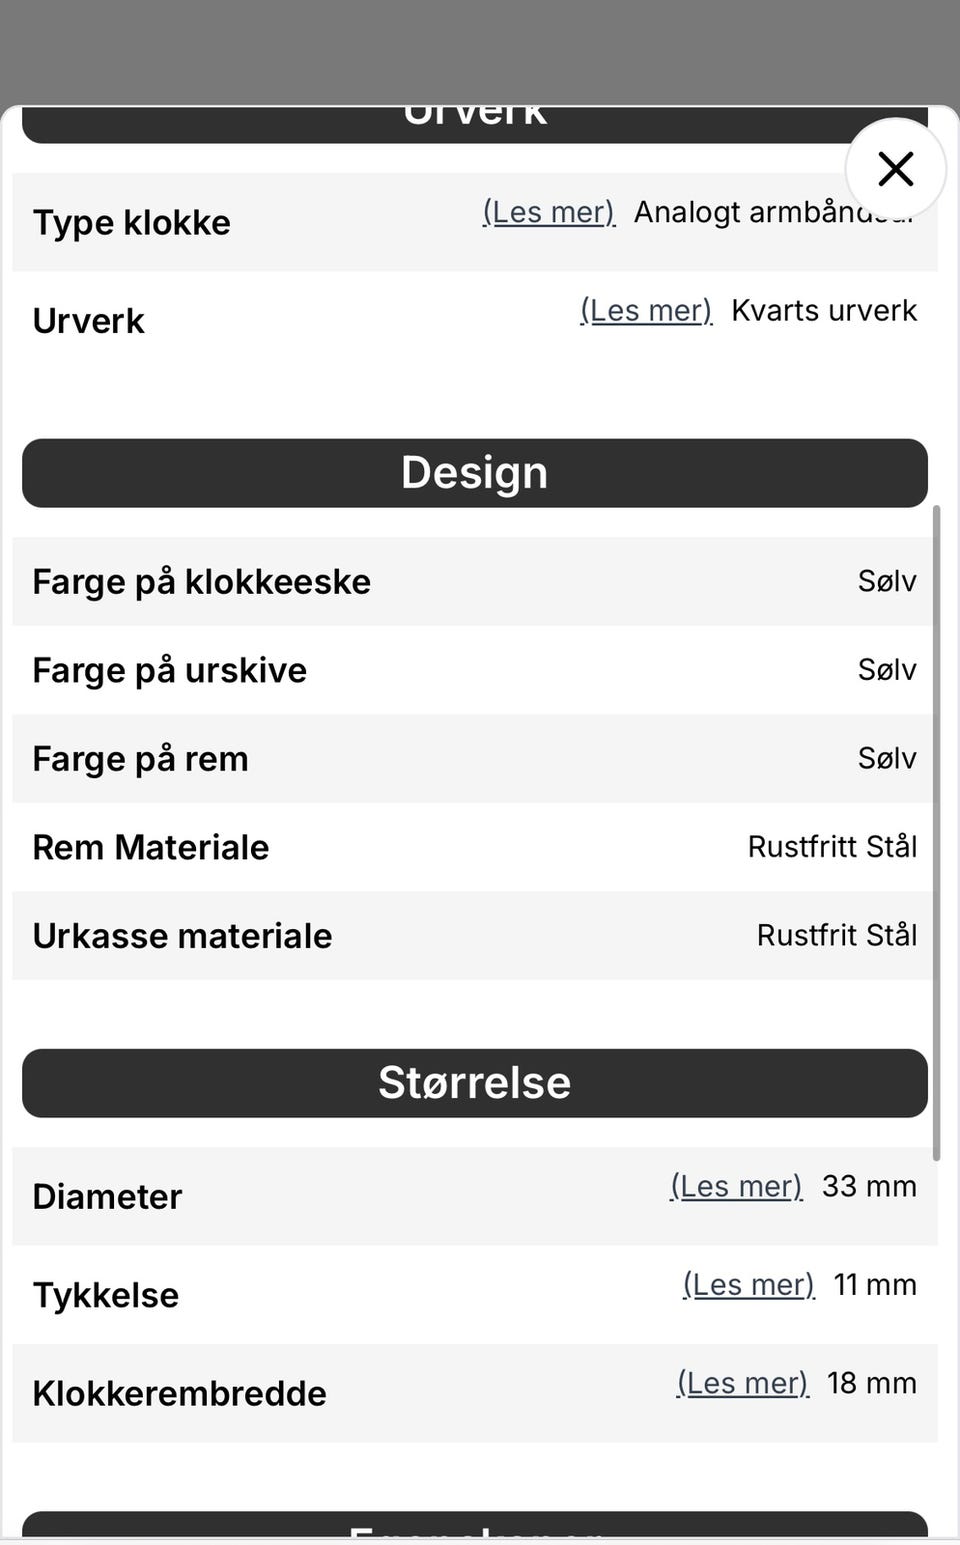Select the 'Farge på urskive' row

pos(475,670)
